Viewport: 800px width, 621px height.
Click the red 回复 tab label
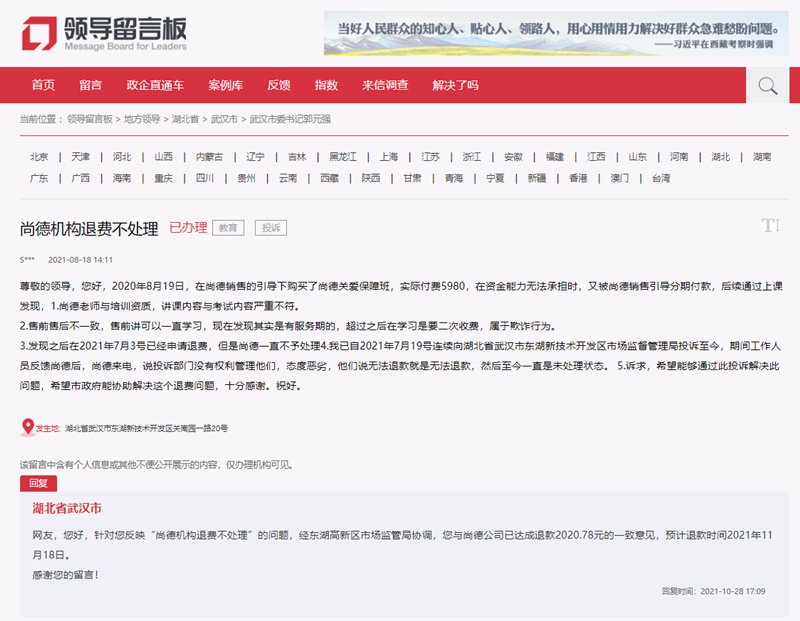coord(38,482)
